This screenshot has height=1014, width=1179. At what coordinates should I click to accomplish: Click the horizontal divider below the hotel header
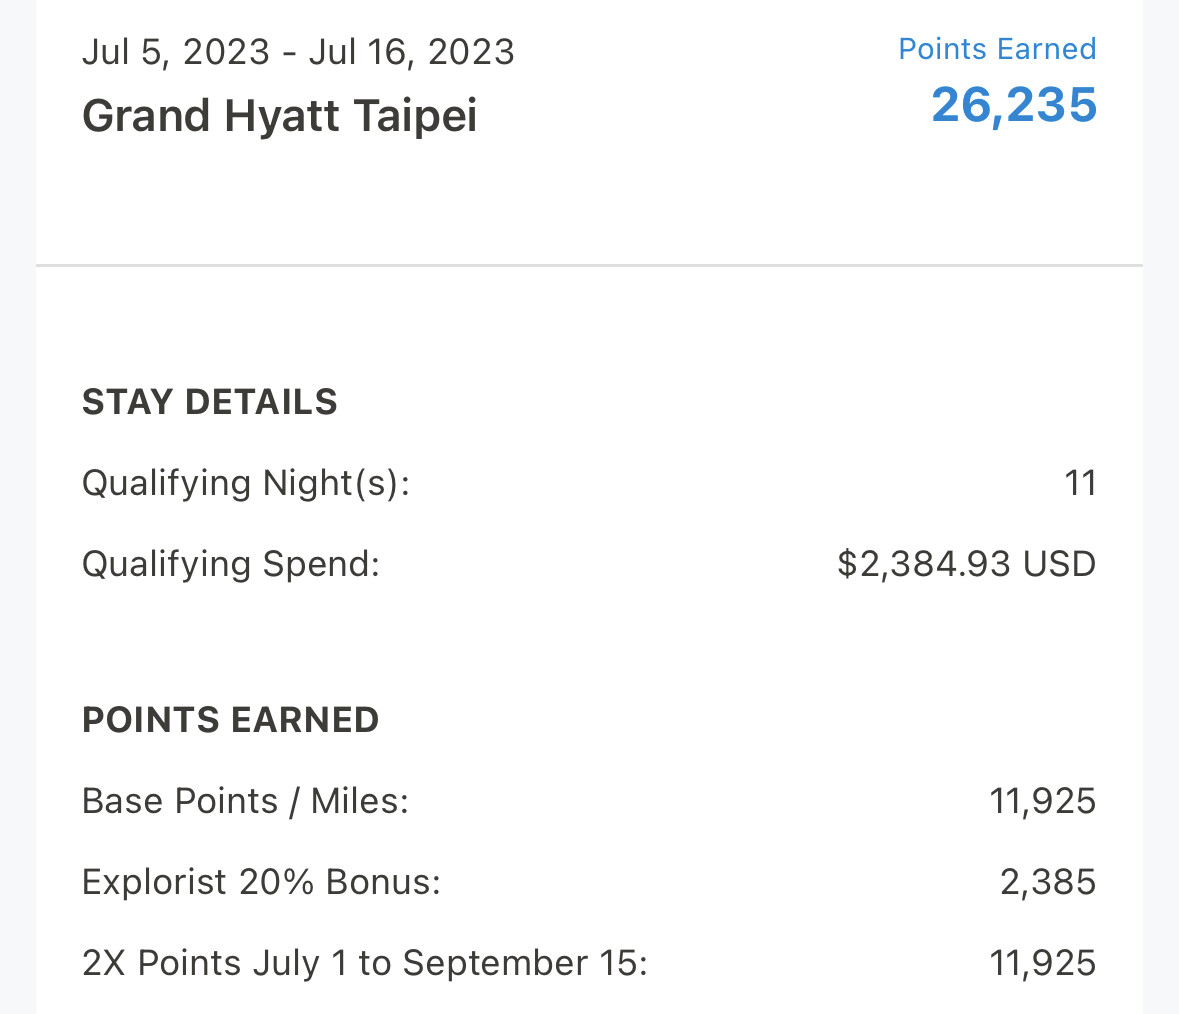click(589, 266)
